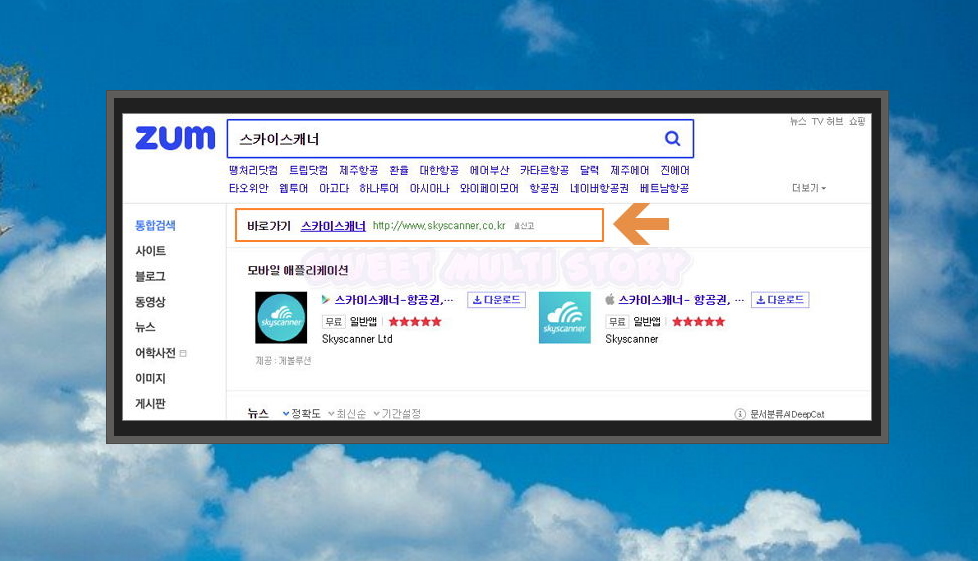Open the 스카이스캐너 shortcut link

pyautogui.click(x=333, y=226)
